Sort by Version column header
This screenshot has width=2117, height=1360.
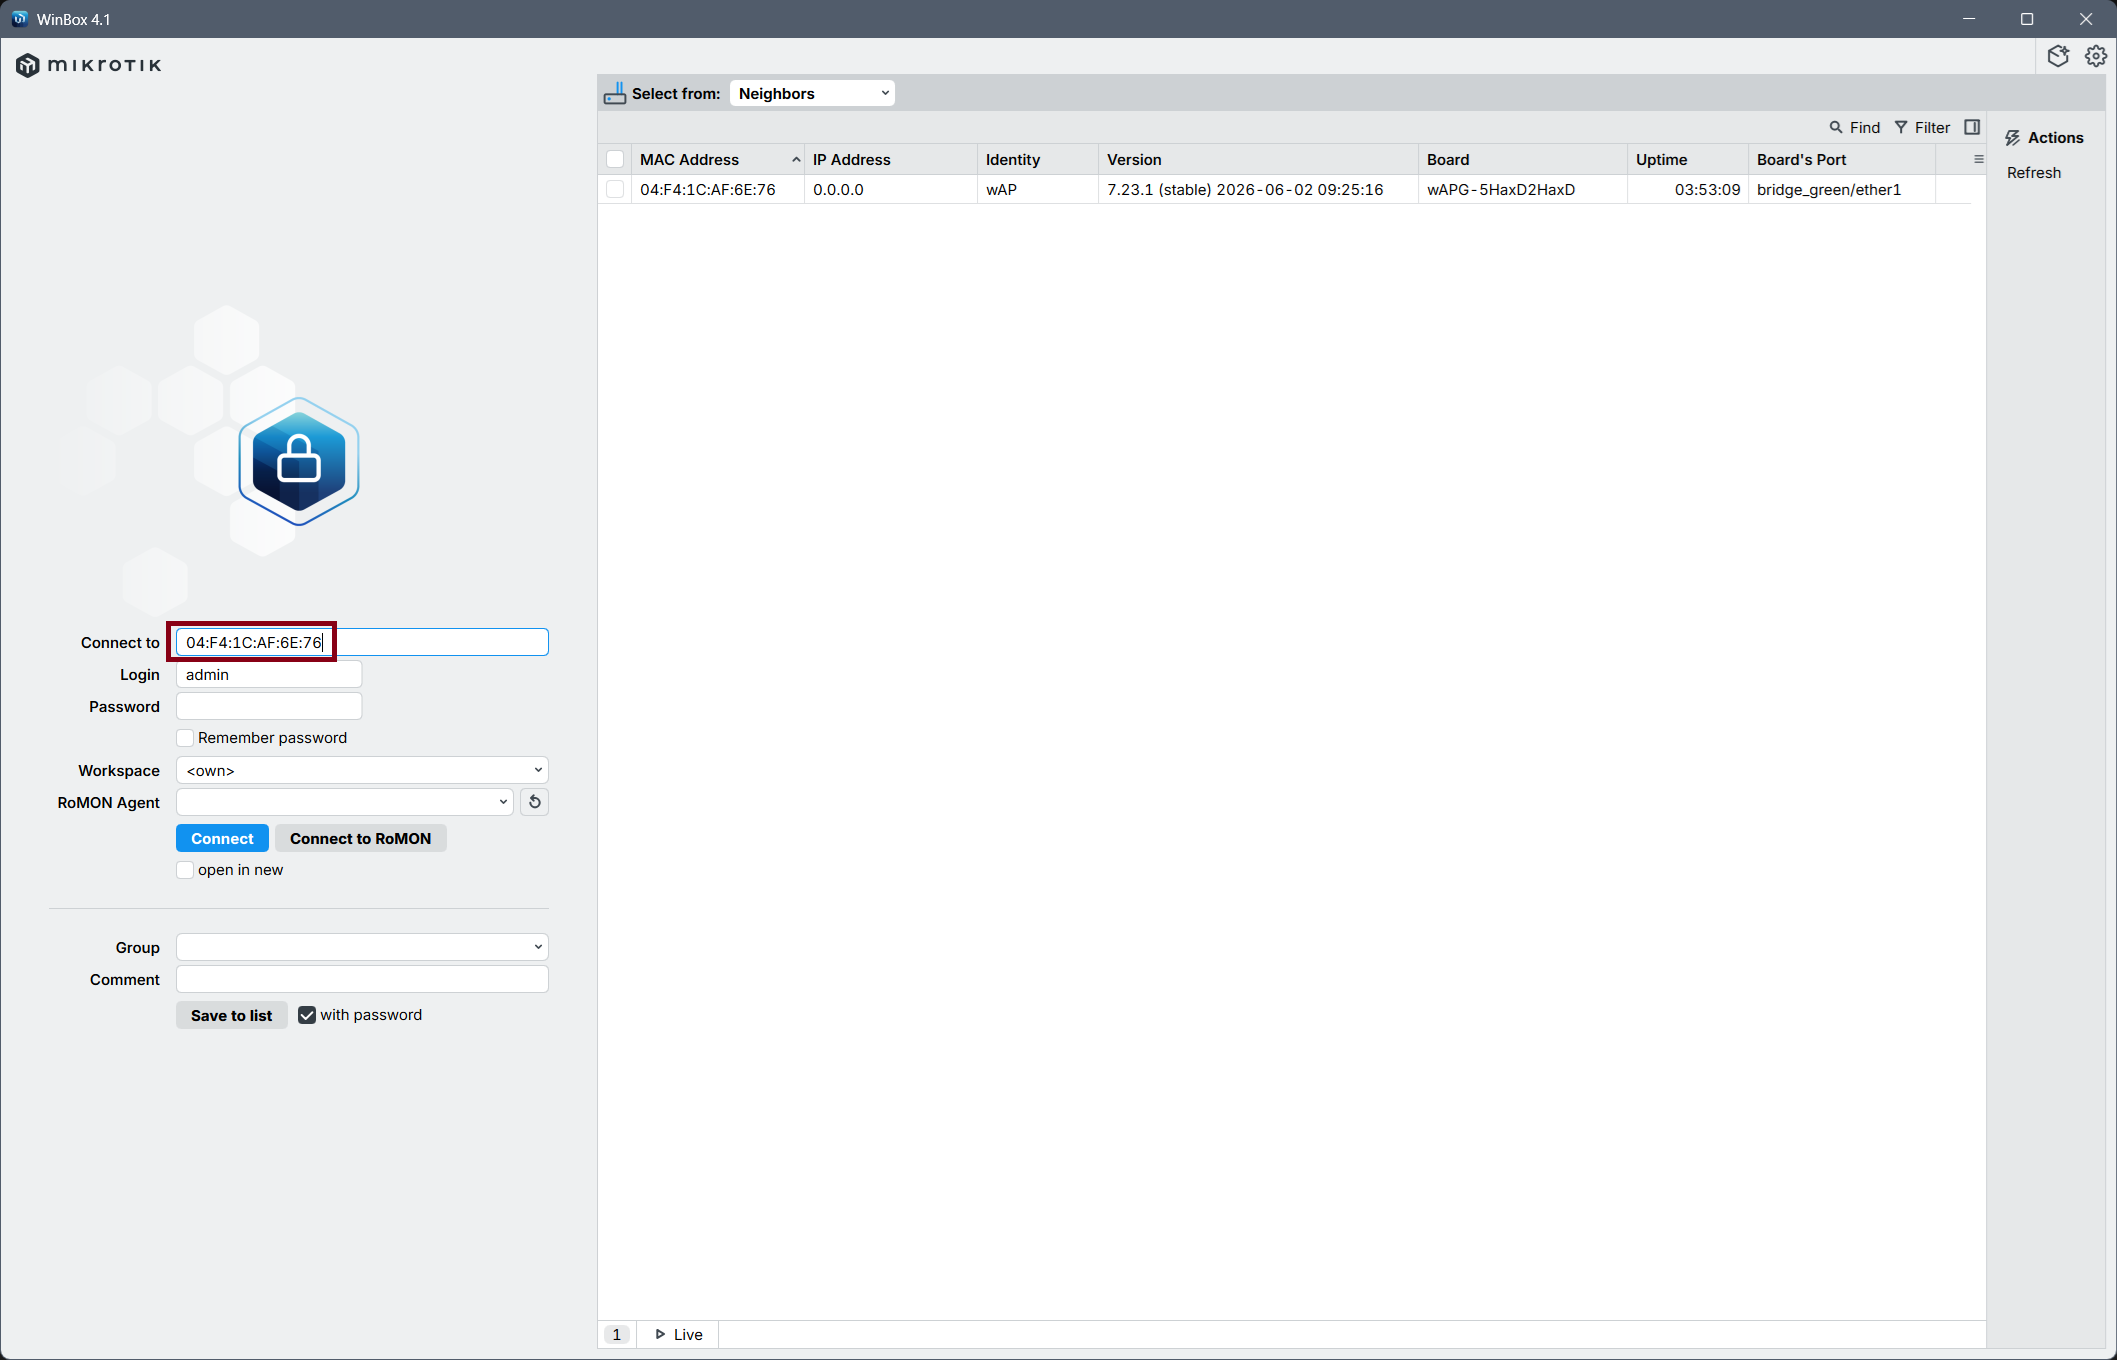pos(1258,159)
